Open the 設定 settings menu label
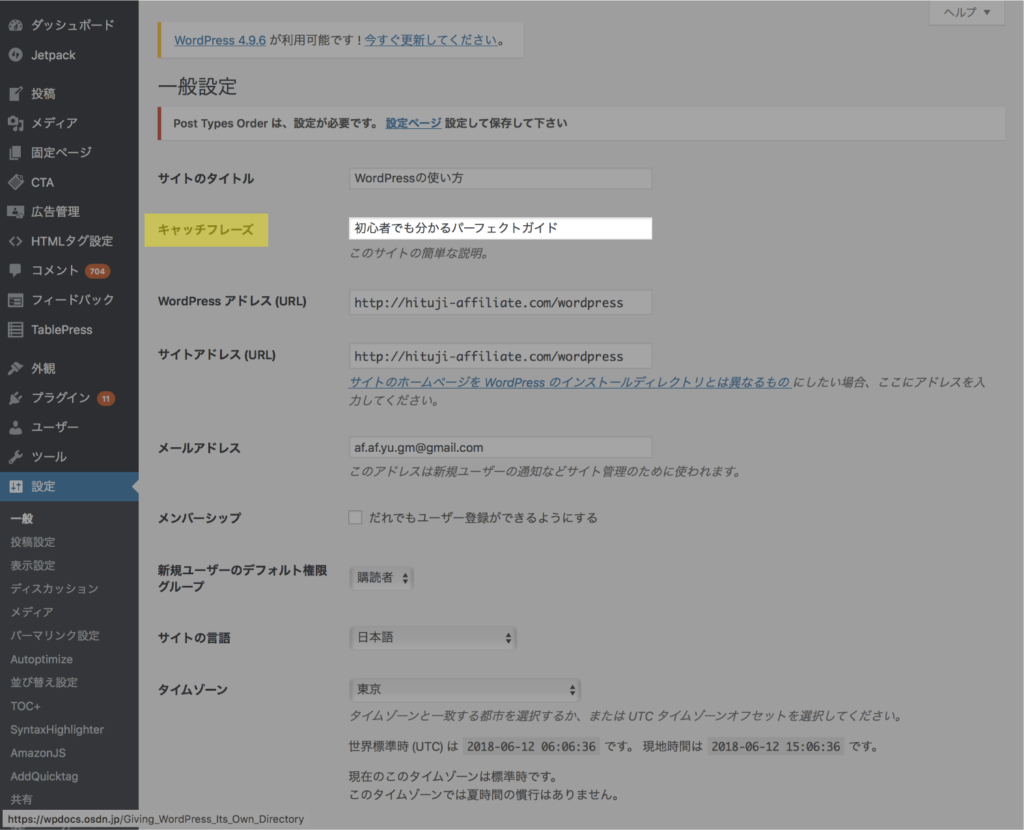1024x830 pixels. (x=43, y=487)
